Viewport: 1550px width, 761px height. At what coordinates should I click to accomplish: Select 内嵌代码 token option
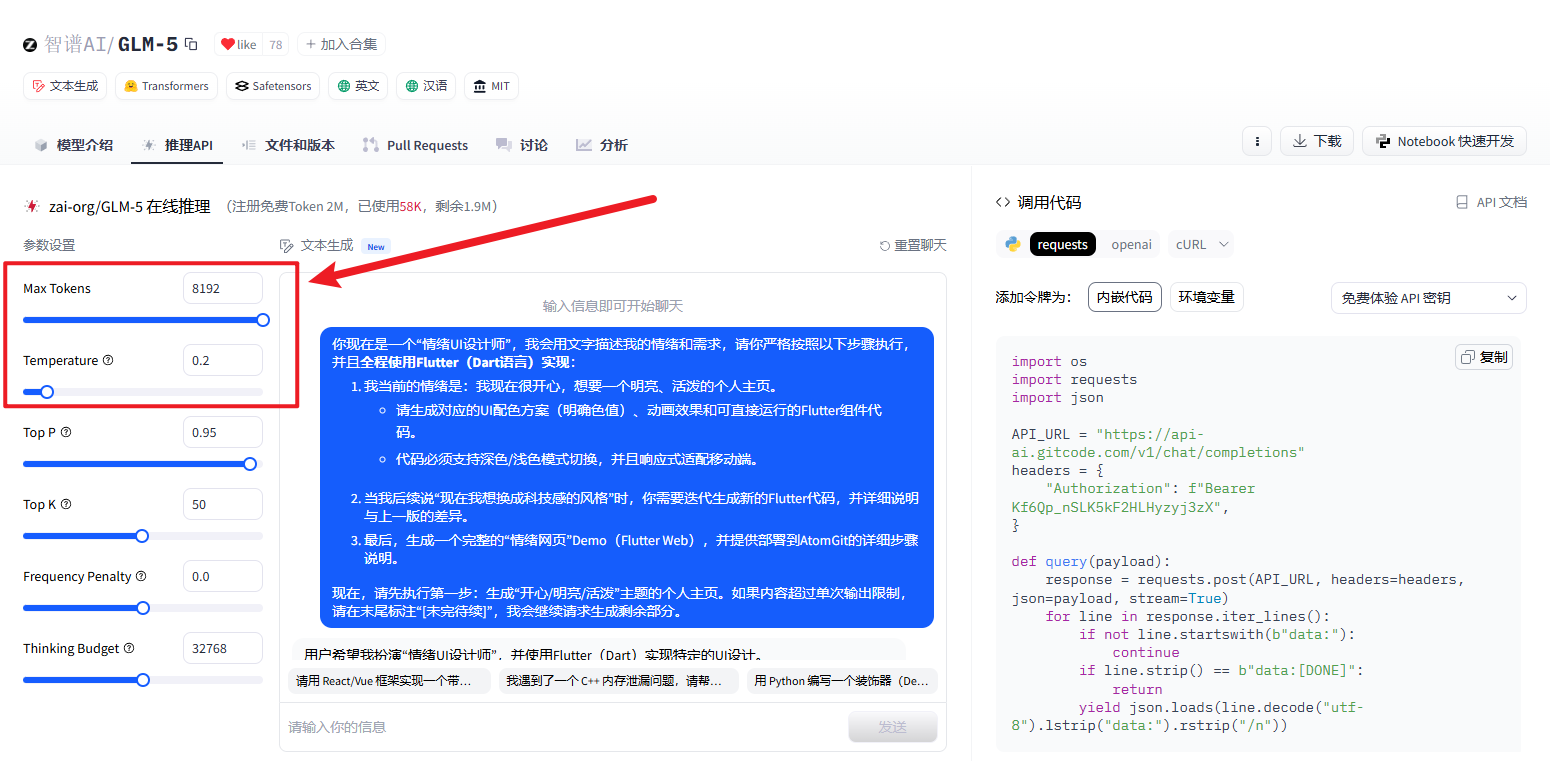(x=1125, y=297)
